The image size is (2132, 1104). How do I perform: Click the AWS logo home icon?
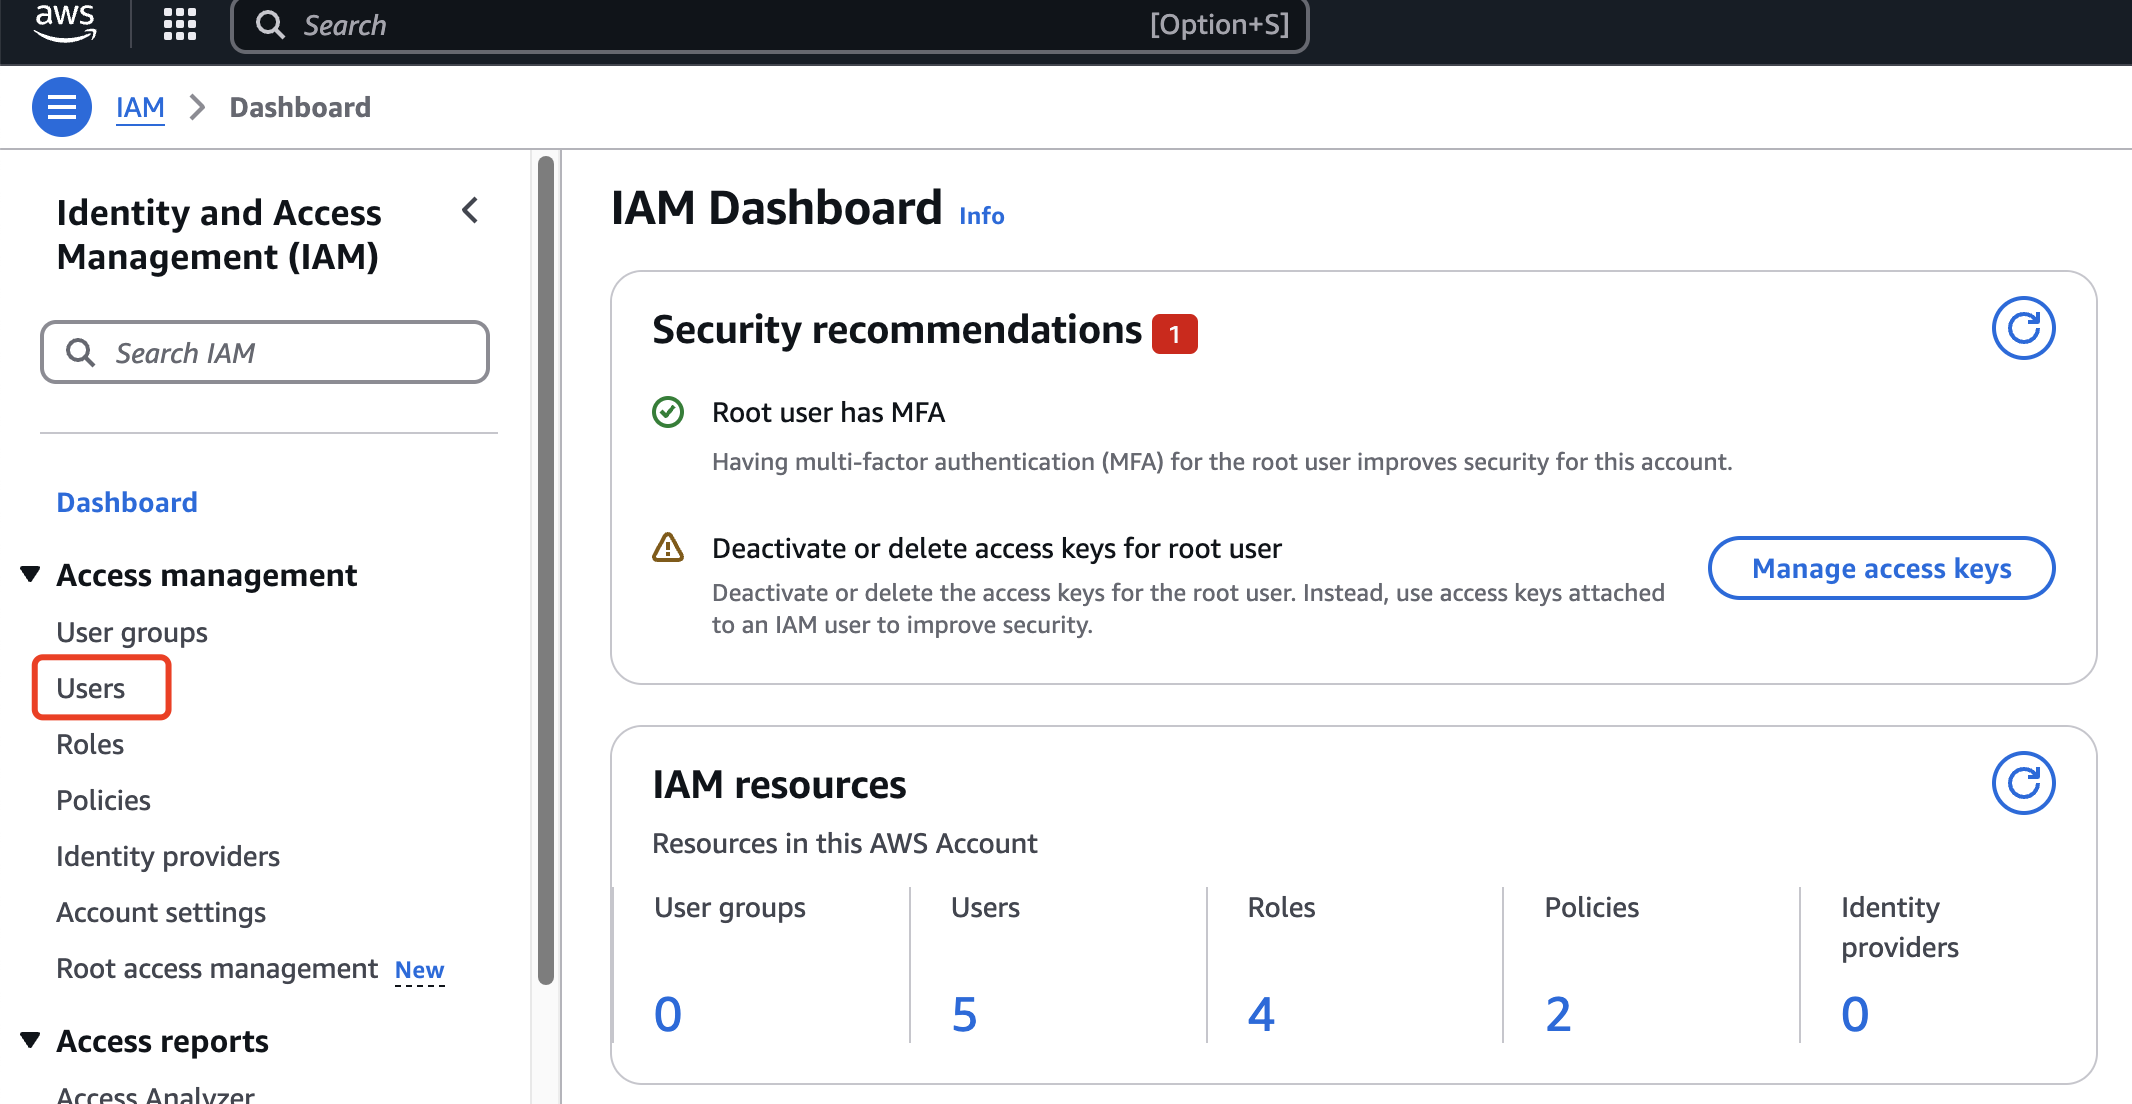(x=65, y=23)
